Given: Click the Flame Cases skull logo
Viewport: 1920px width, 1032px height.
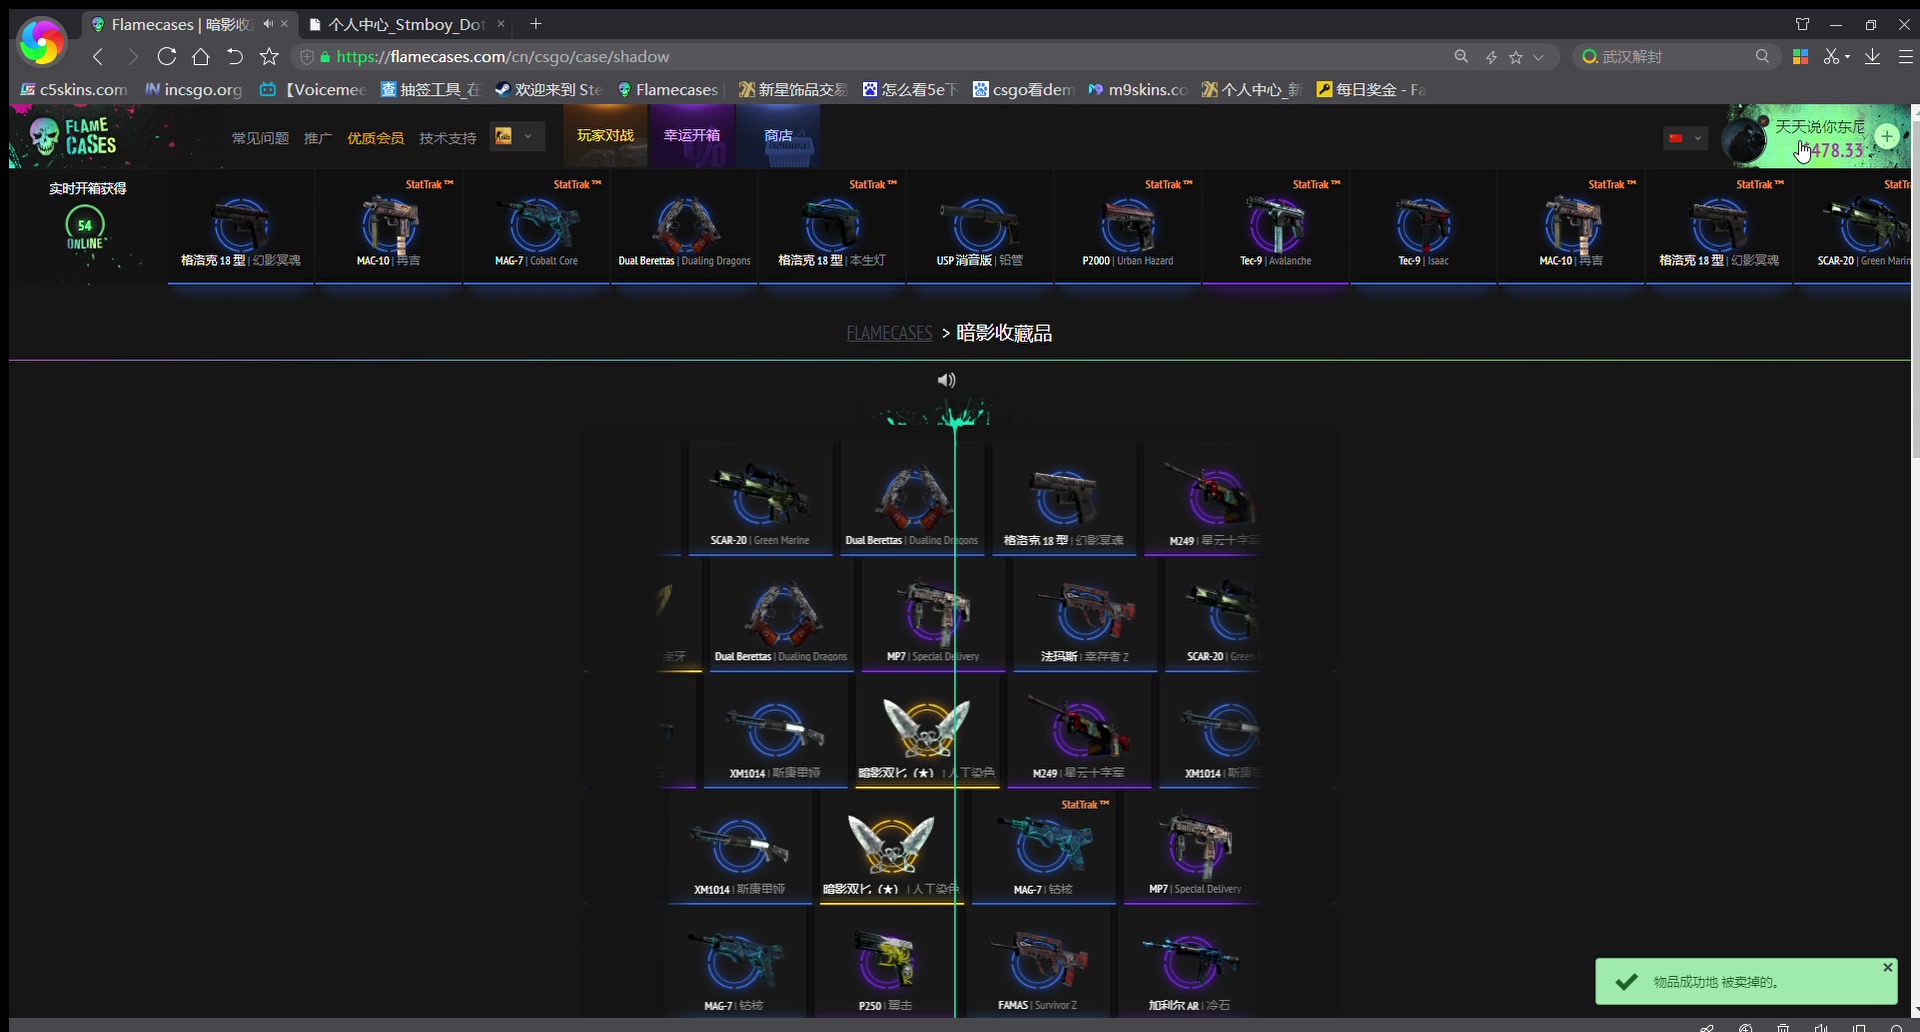Looking at the screenshot, I should [x=72, y=136].
